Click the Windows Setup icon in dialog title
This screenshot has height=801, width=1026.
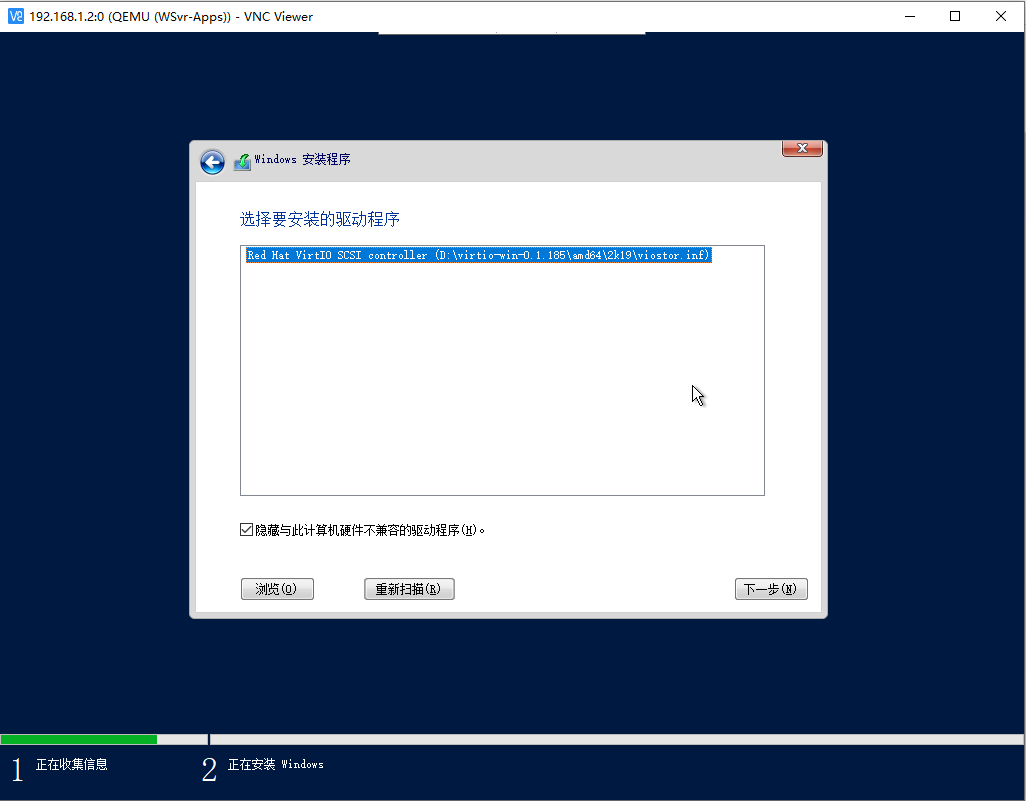242,162
